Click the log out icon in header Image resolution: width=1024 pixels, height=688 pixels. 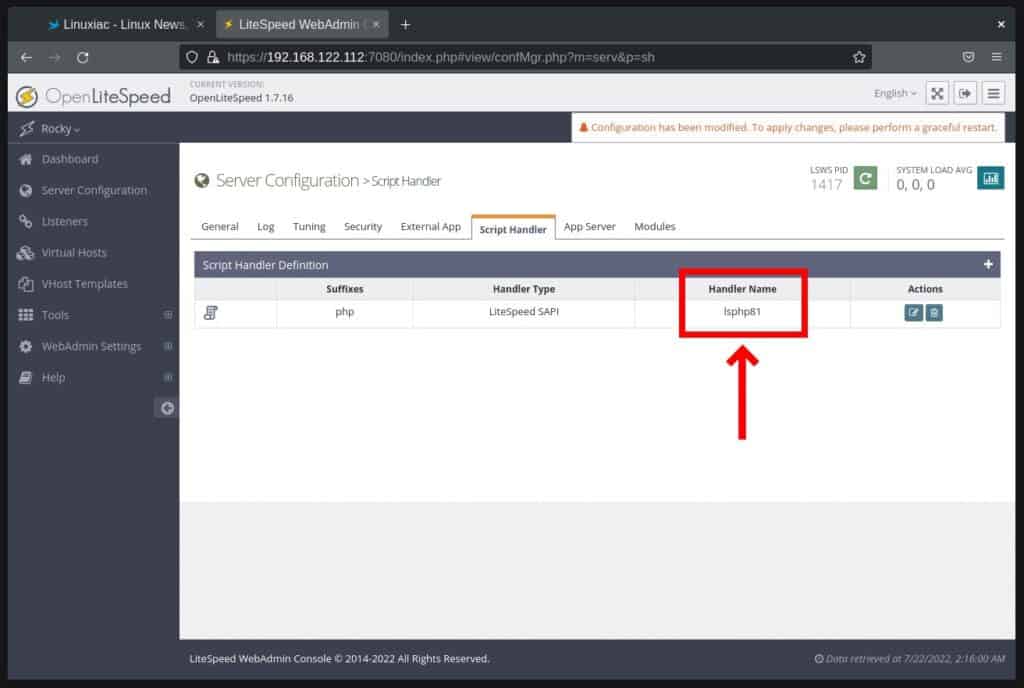[x=965, y=94]
